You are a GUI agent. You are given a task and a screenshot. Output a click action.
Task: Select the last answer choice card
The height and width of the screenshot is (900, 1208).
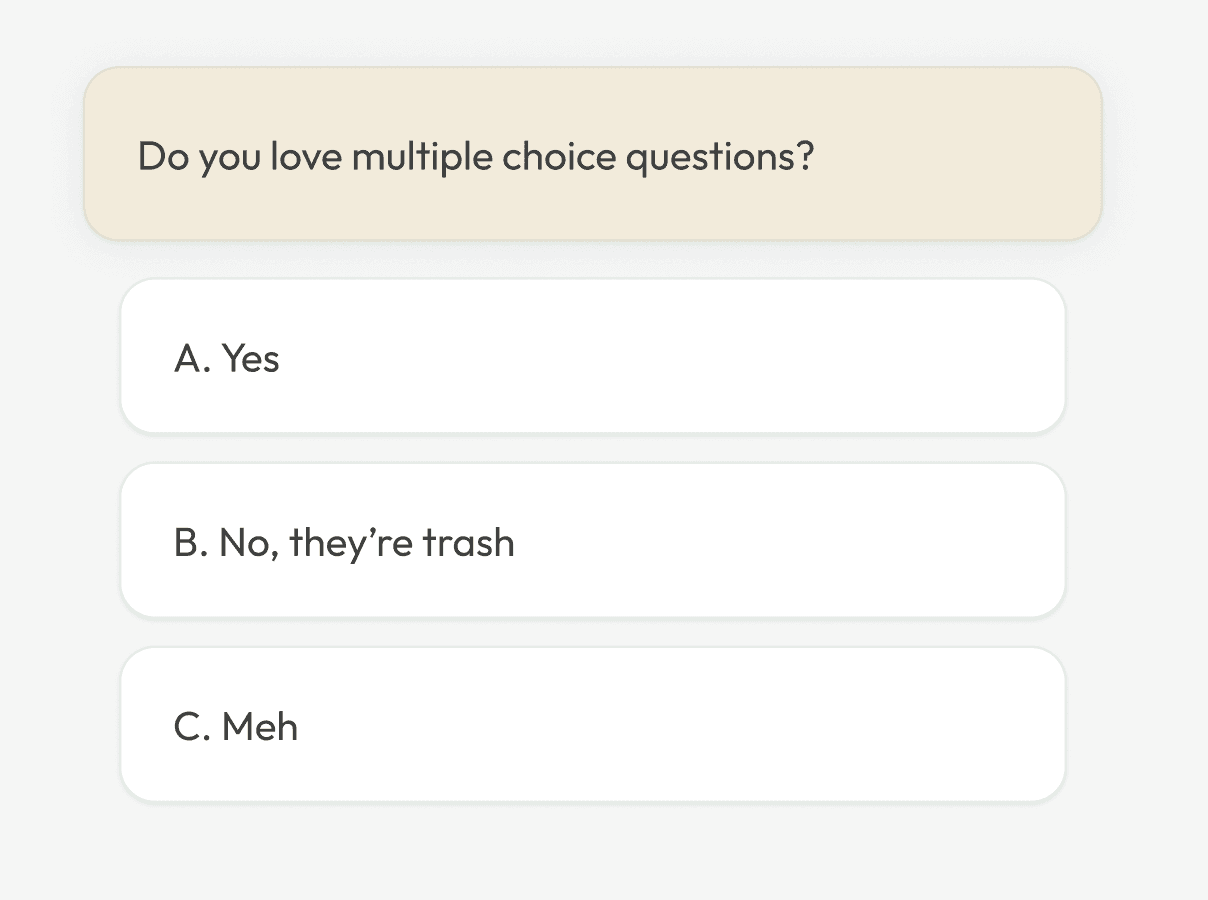coord(592,725)
